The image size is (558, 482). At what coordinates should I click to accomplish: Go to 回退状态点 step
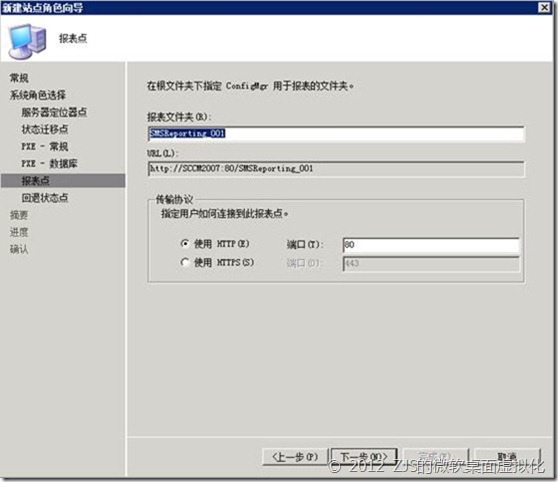coord(45,198)
